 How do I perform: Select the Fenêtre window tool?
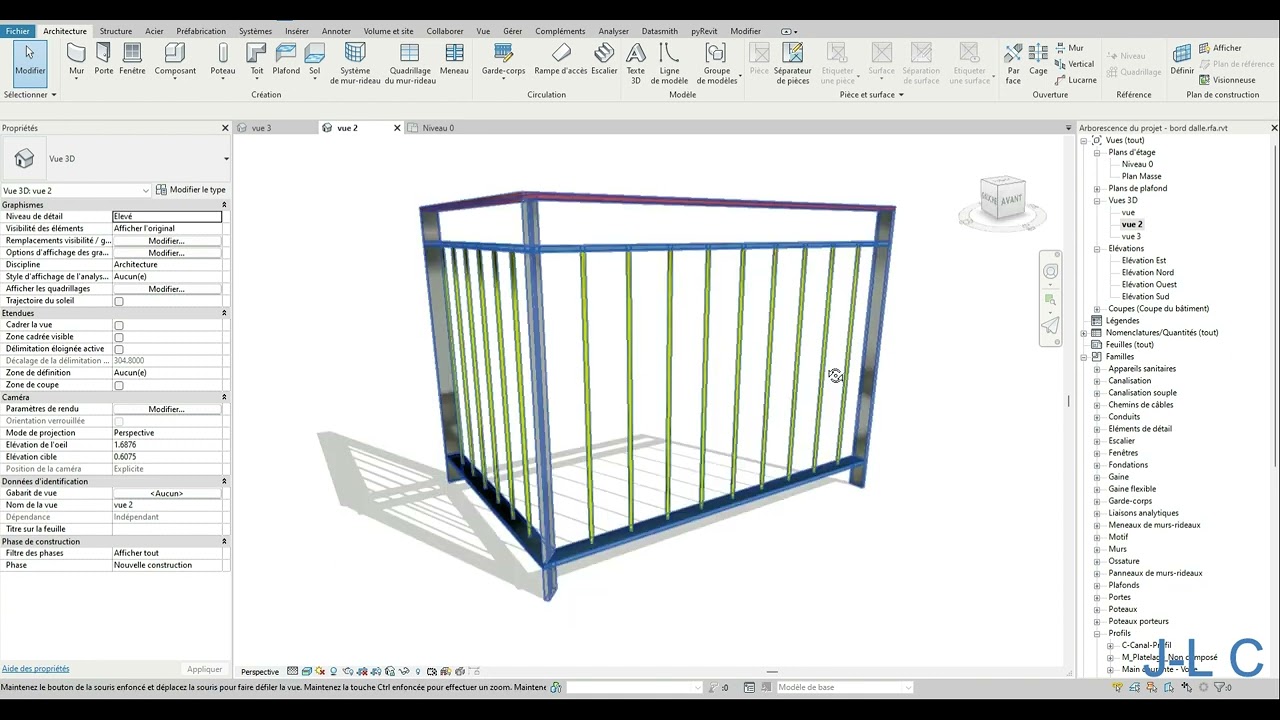132,60
